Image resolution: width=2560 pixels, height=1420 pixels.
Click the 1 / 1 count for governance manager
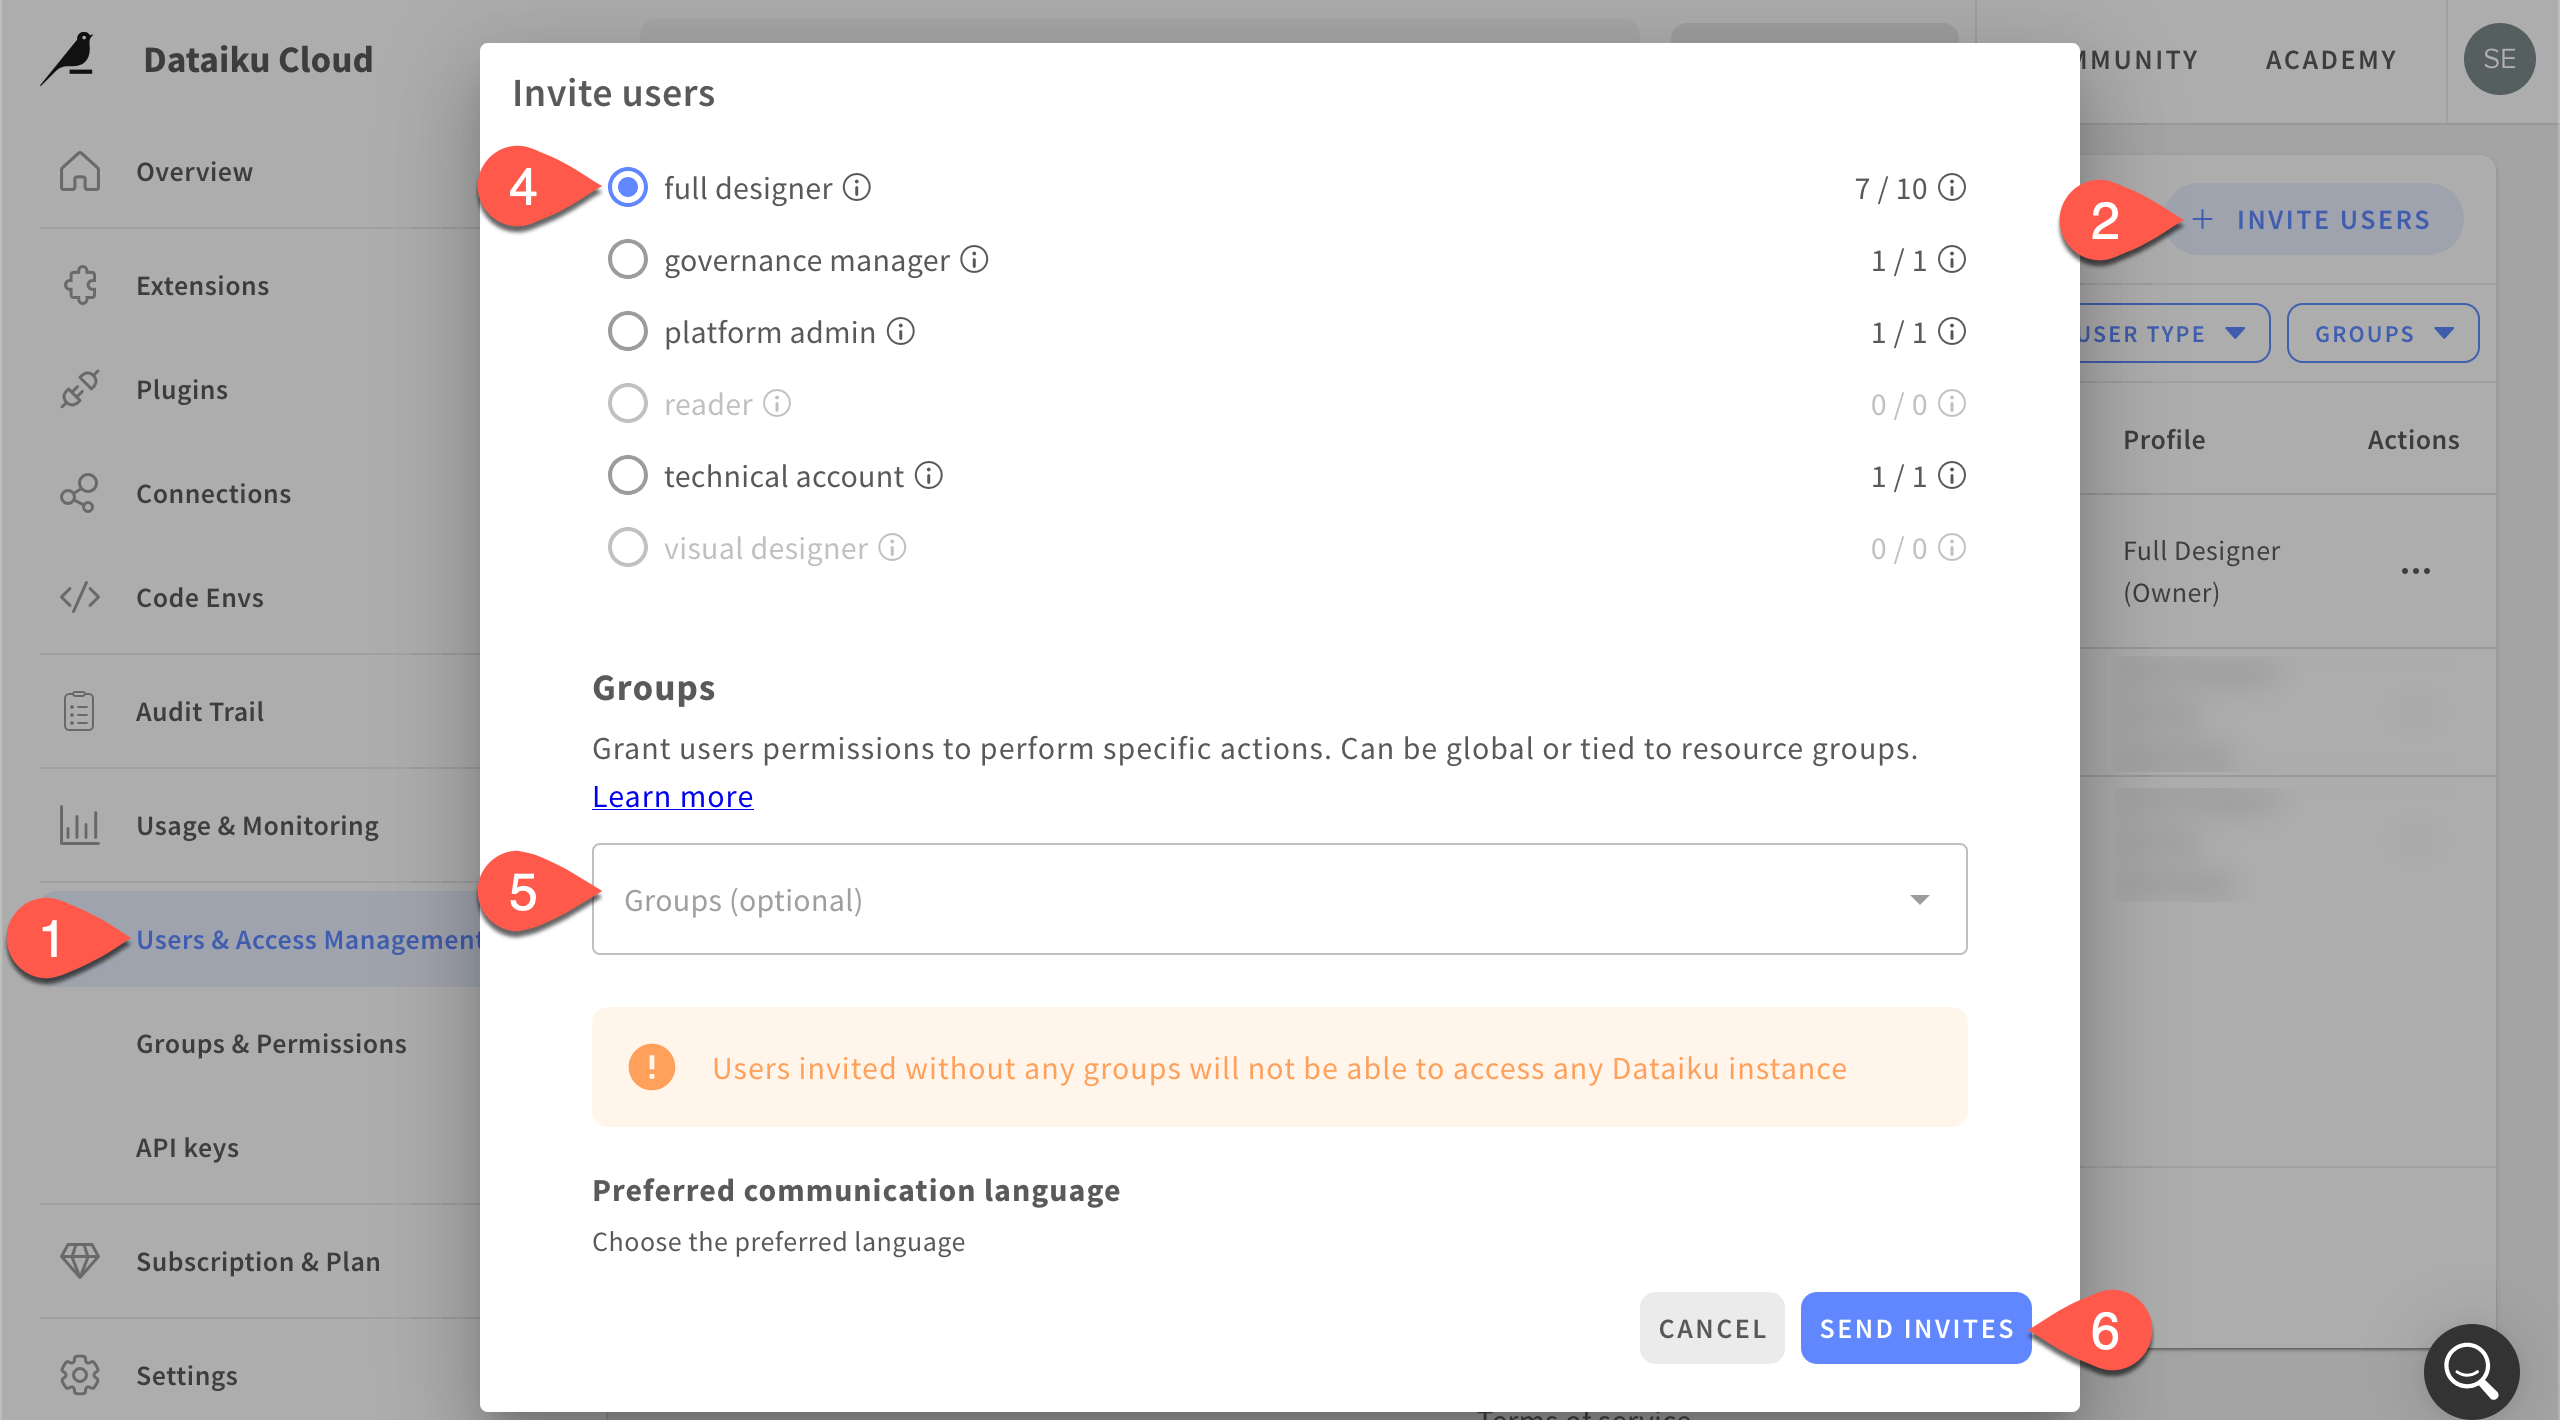1898,260
